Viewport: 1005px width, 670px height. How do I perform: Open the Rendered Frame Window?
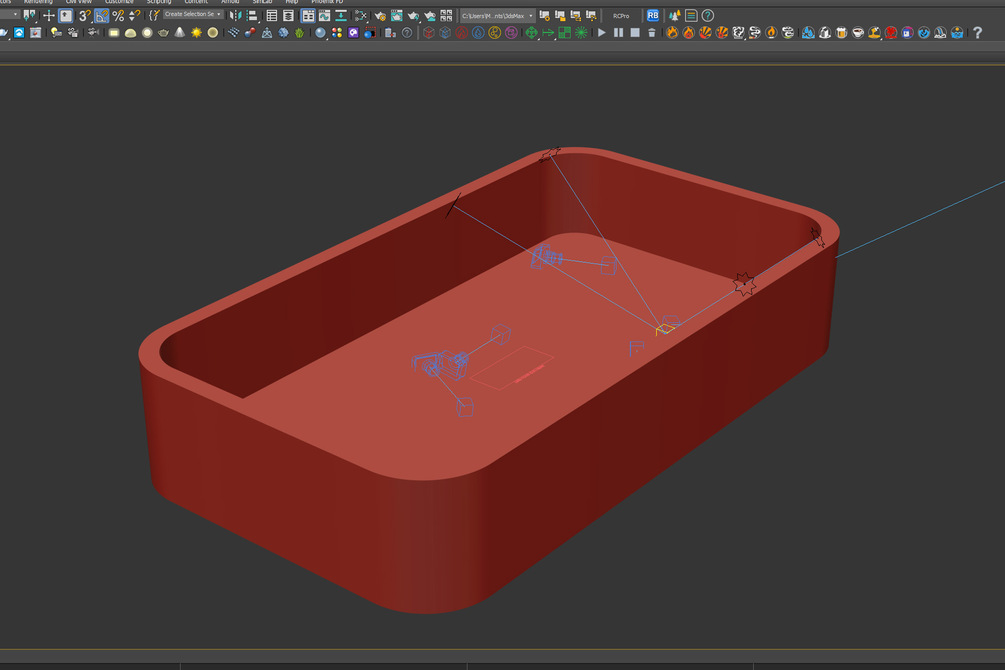point(397,15)
